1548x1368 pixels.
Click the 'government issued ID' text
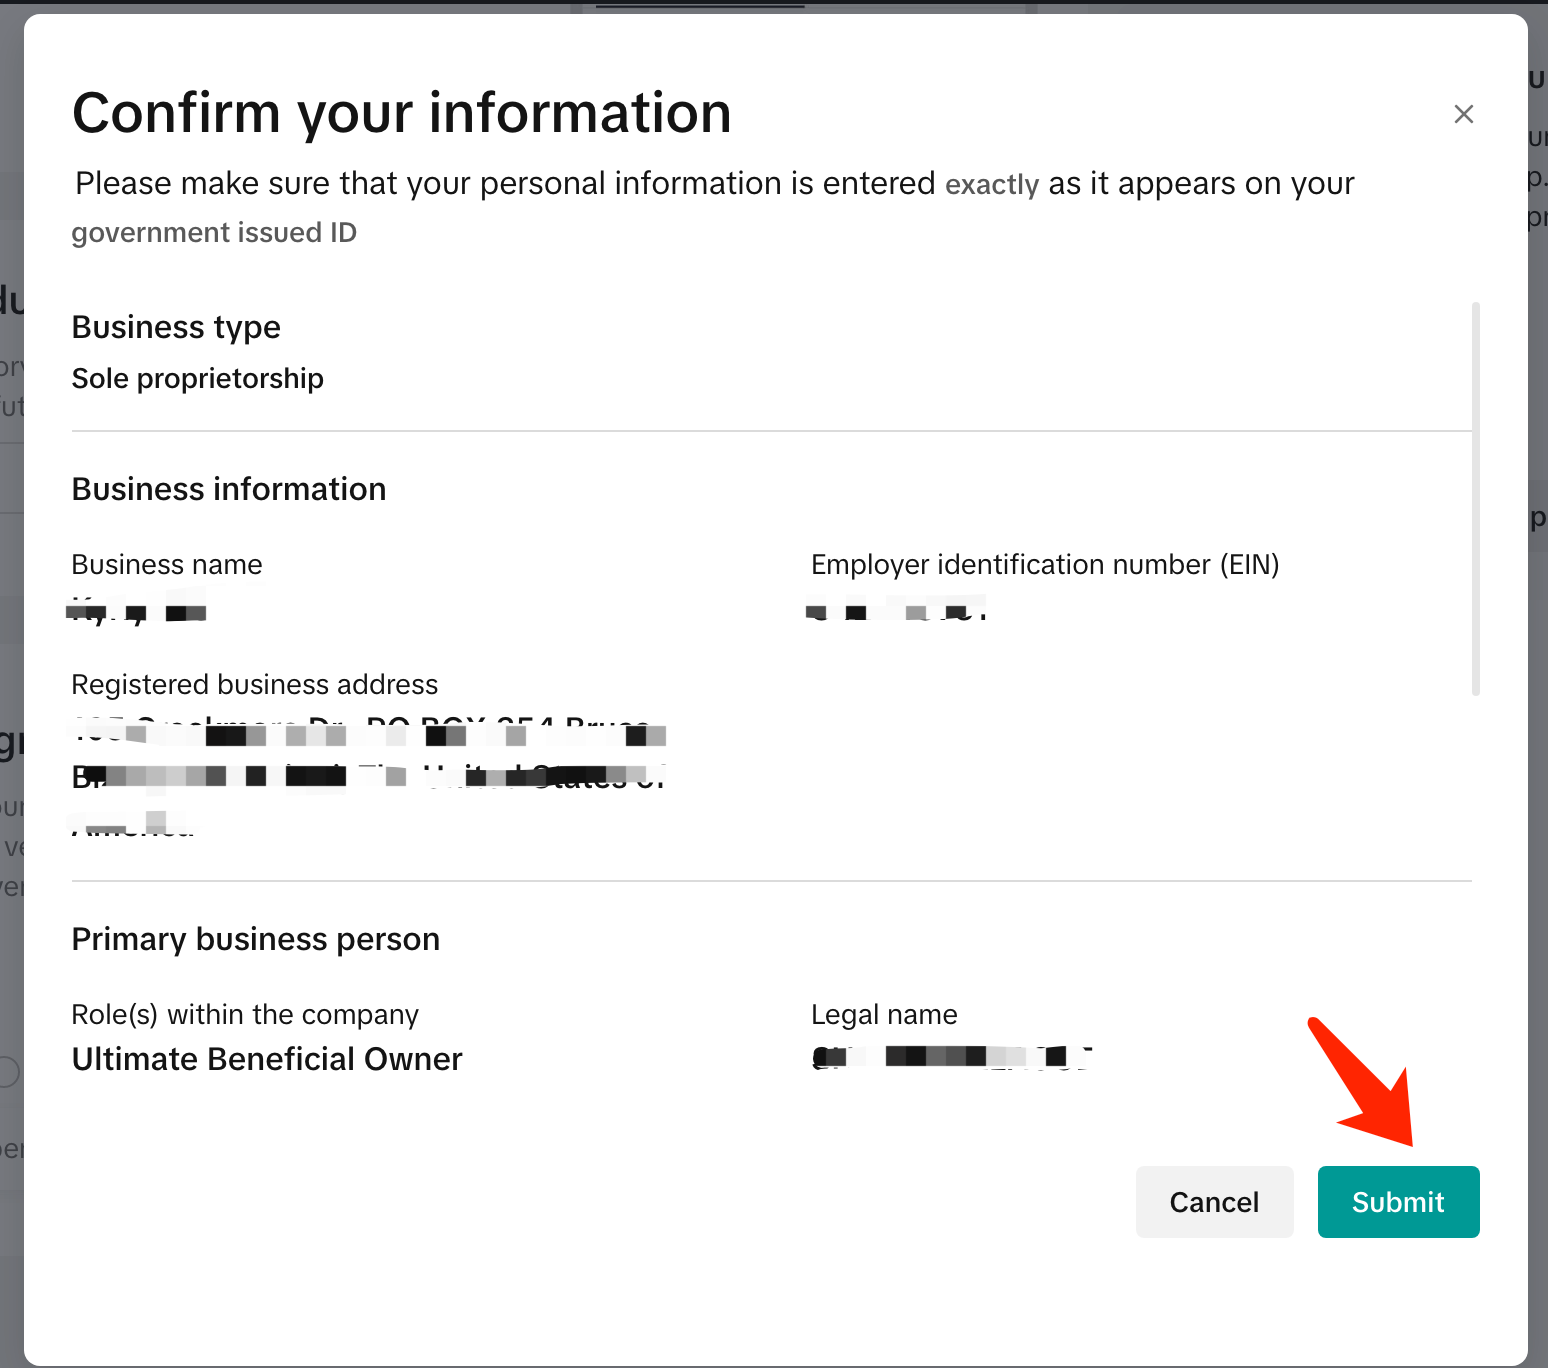[x=214, y=233]
